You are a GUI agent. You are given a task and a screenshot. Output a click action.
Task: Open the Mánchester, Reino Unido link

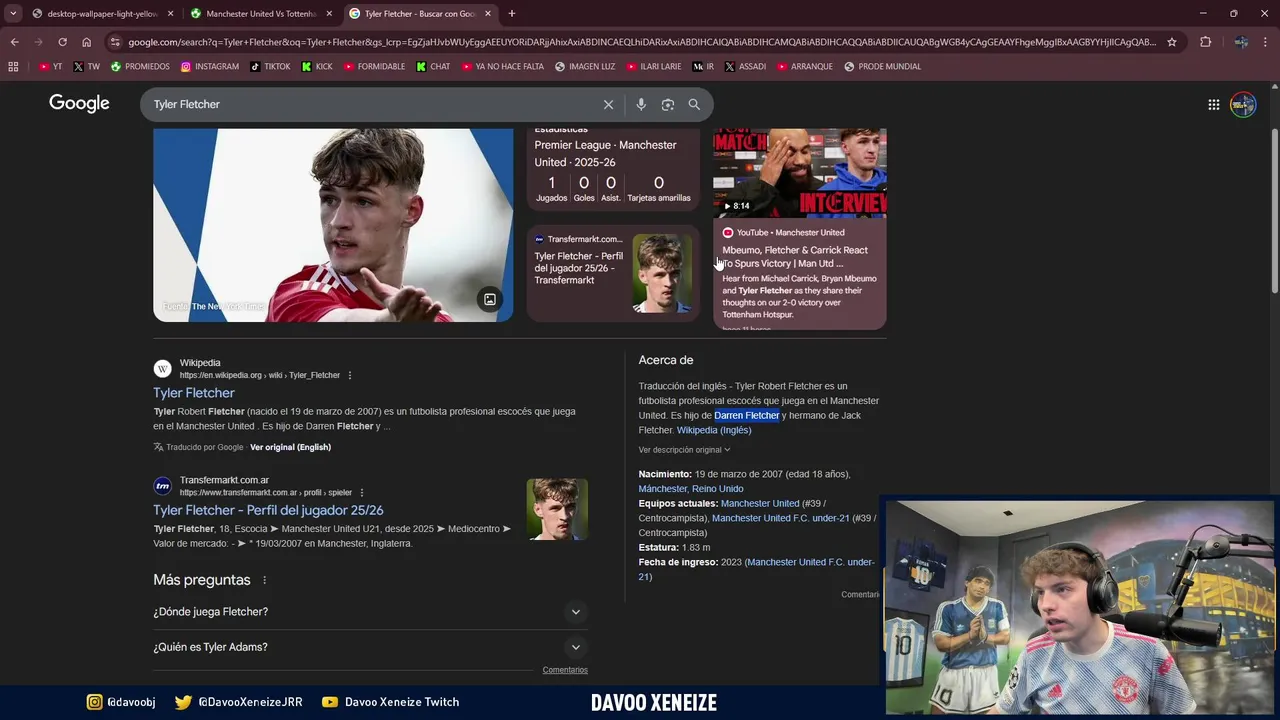point(691,489)
